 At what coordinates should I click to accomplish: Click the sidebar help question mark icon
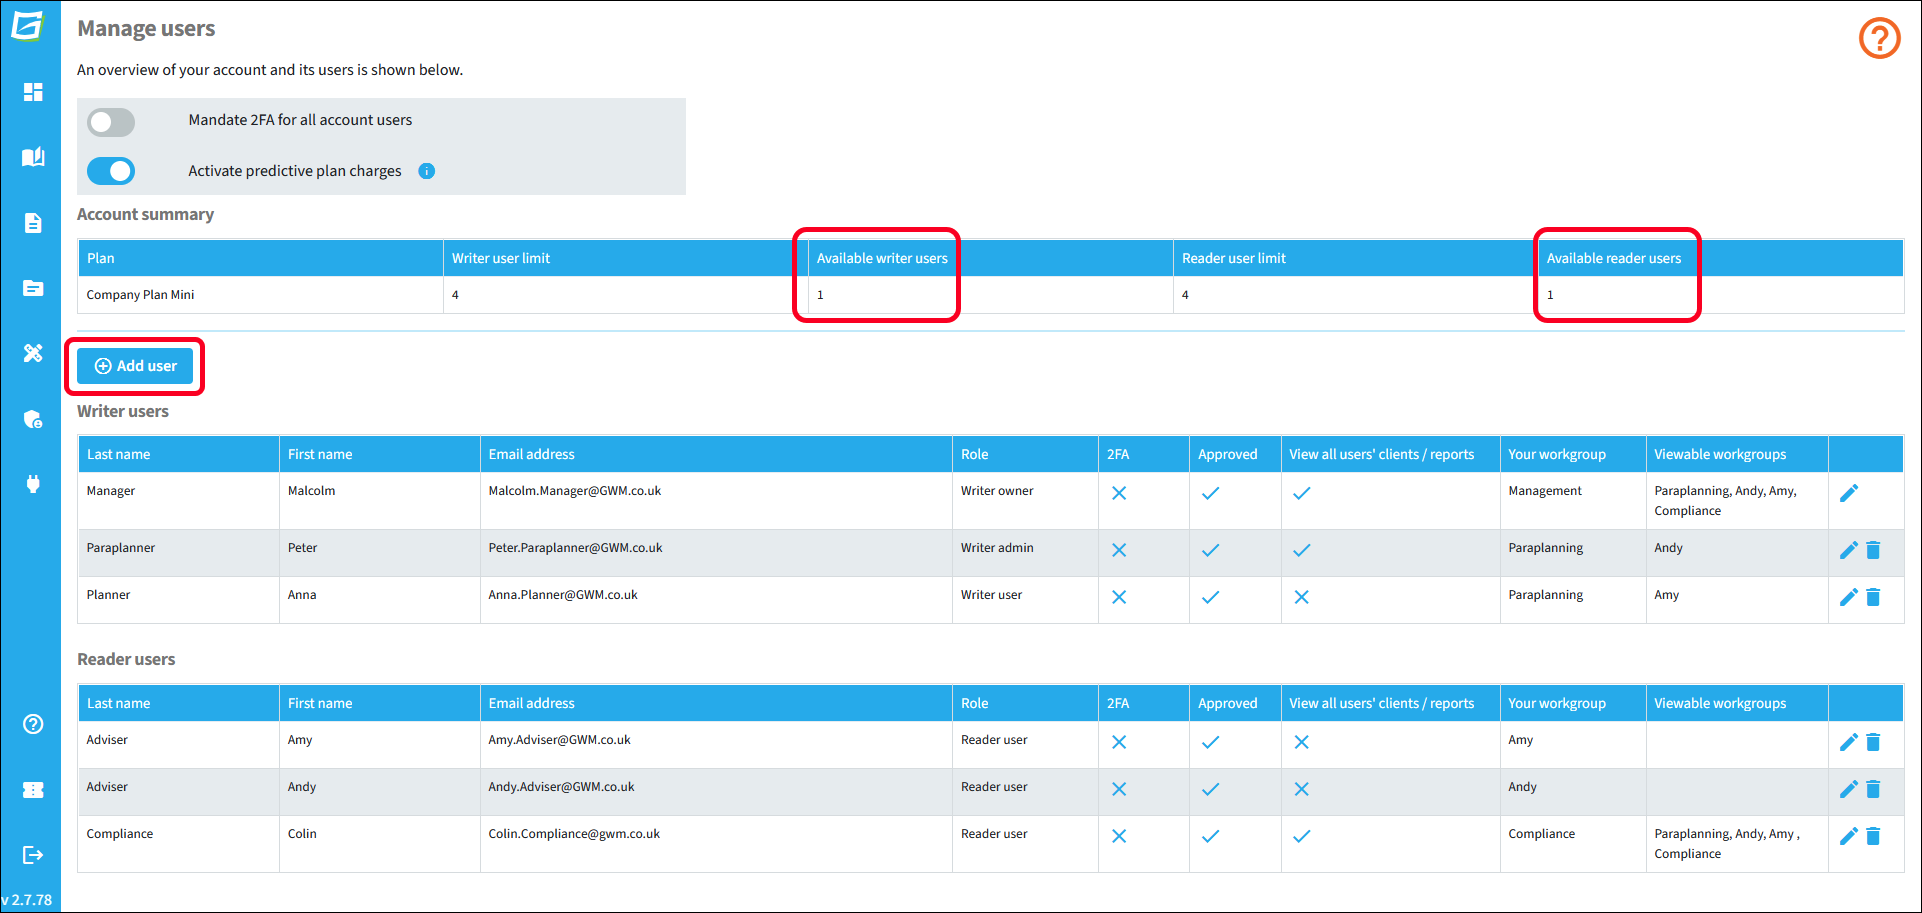coord(33,724)
